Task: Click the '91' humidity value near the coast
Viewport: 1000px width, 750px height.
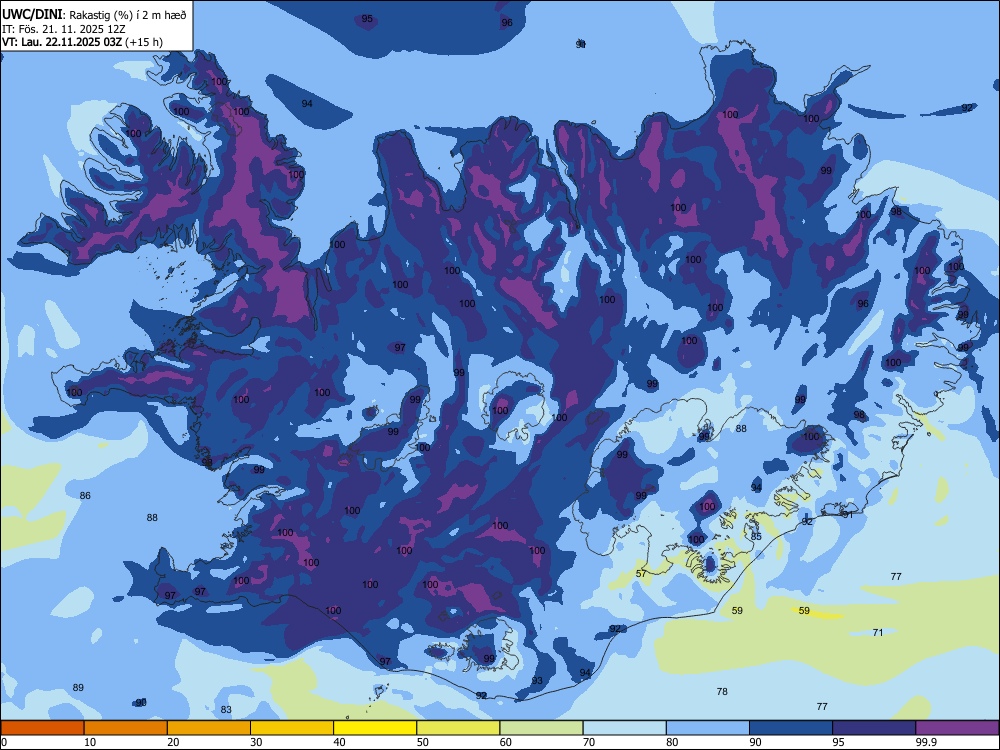Action: pyautogui.click(x=848, y=514)
